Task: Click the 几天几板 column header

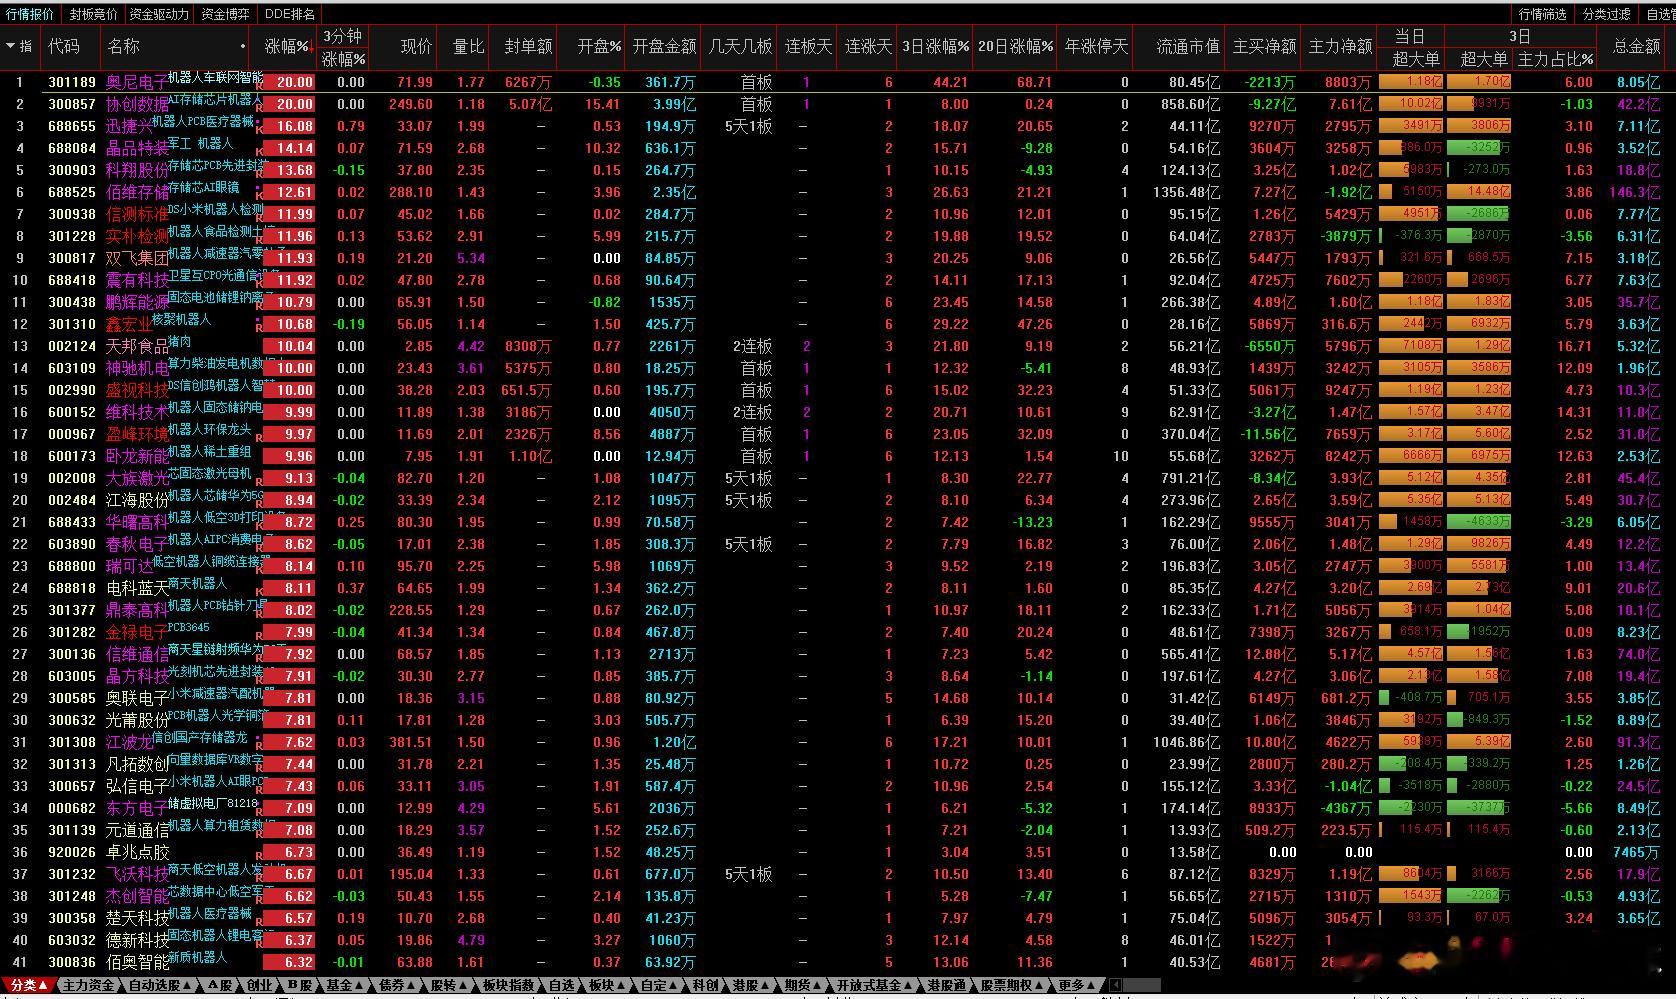Action: [x=741, y=46]
